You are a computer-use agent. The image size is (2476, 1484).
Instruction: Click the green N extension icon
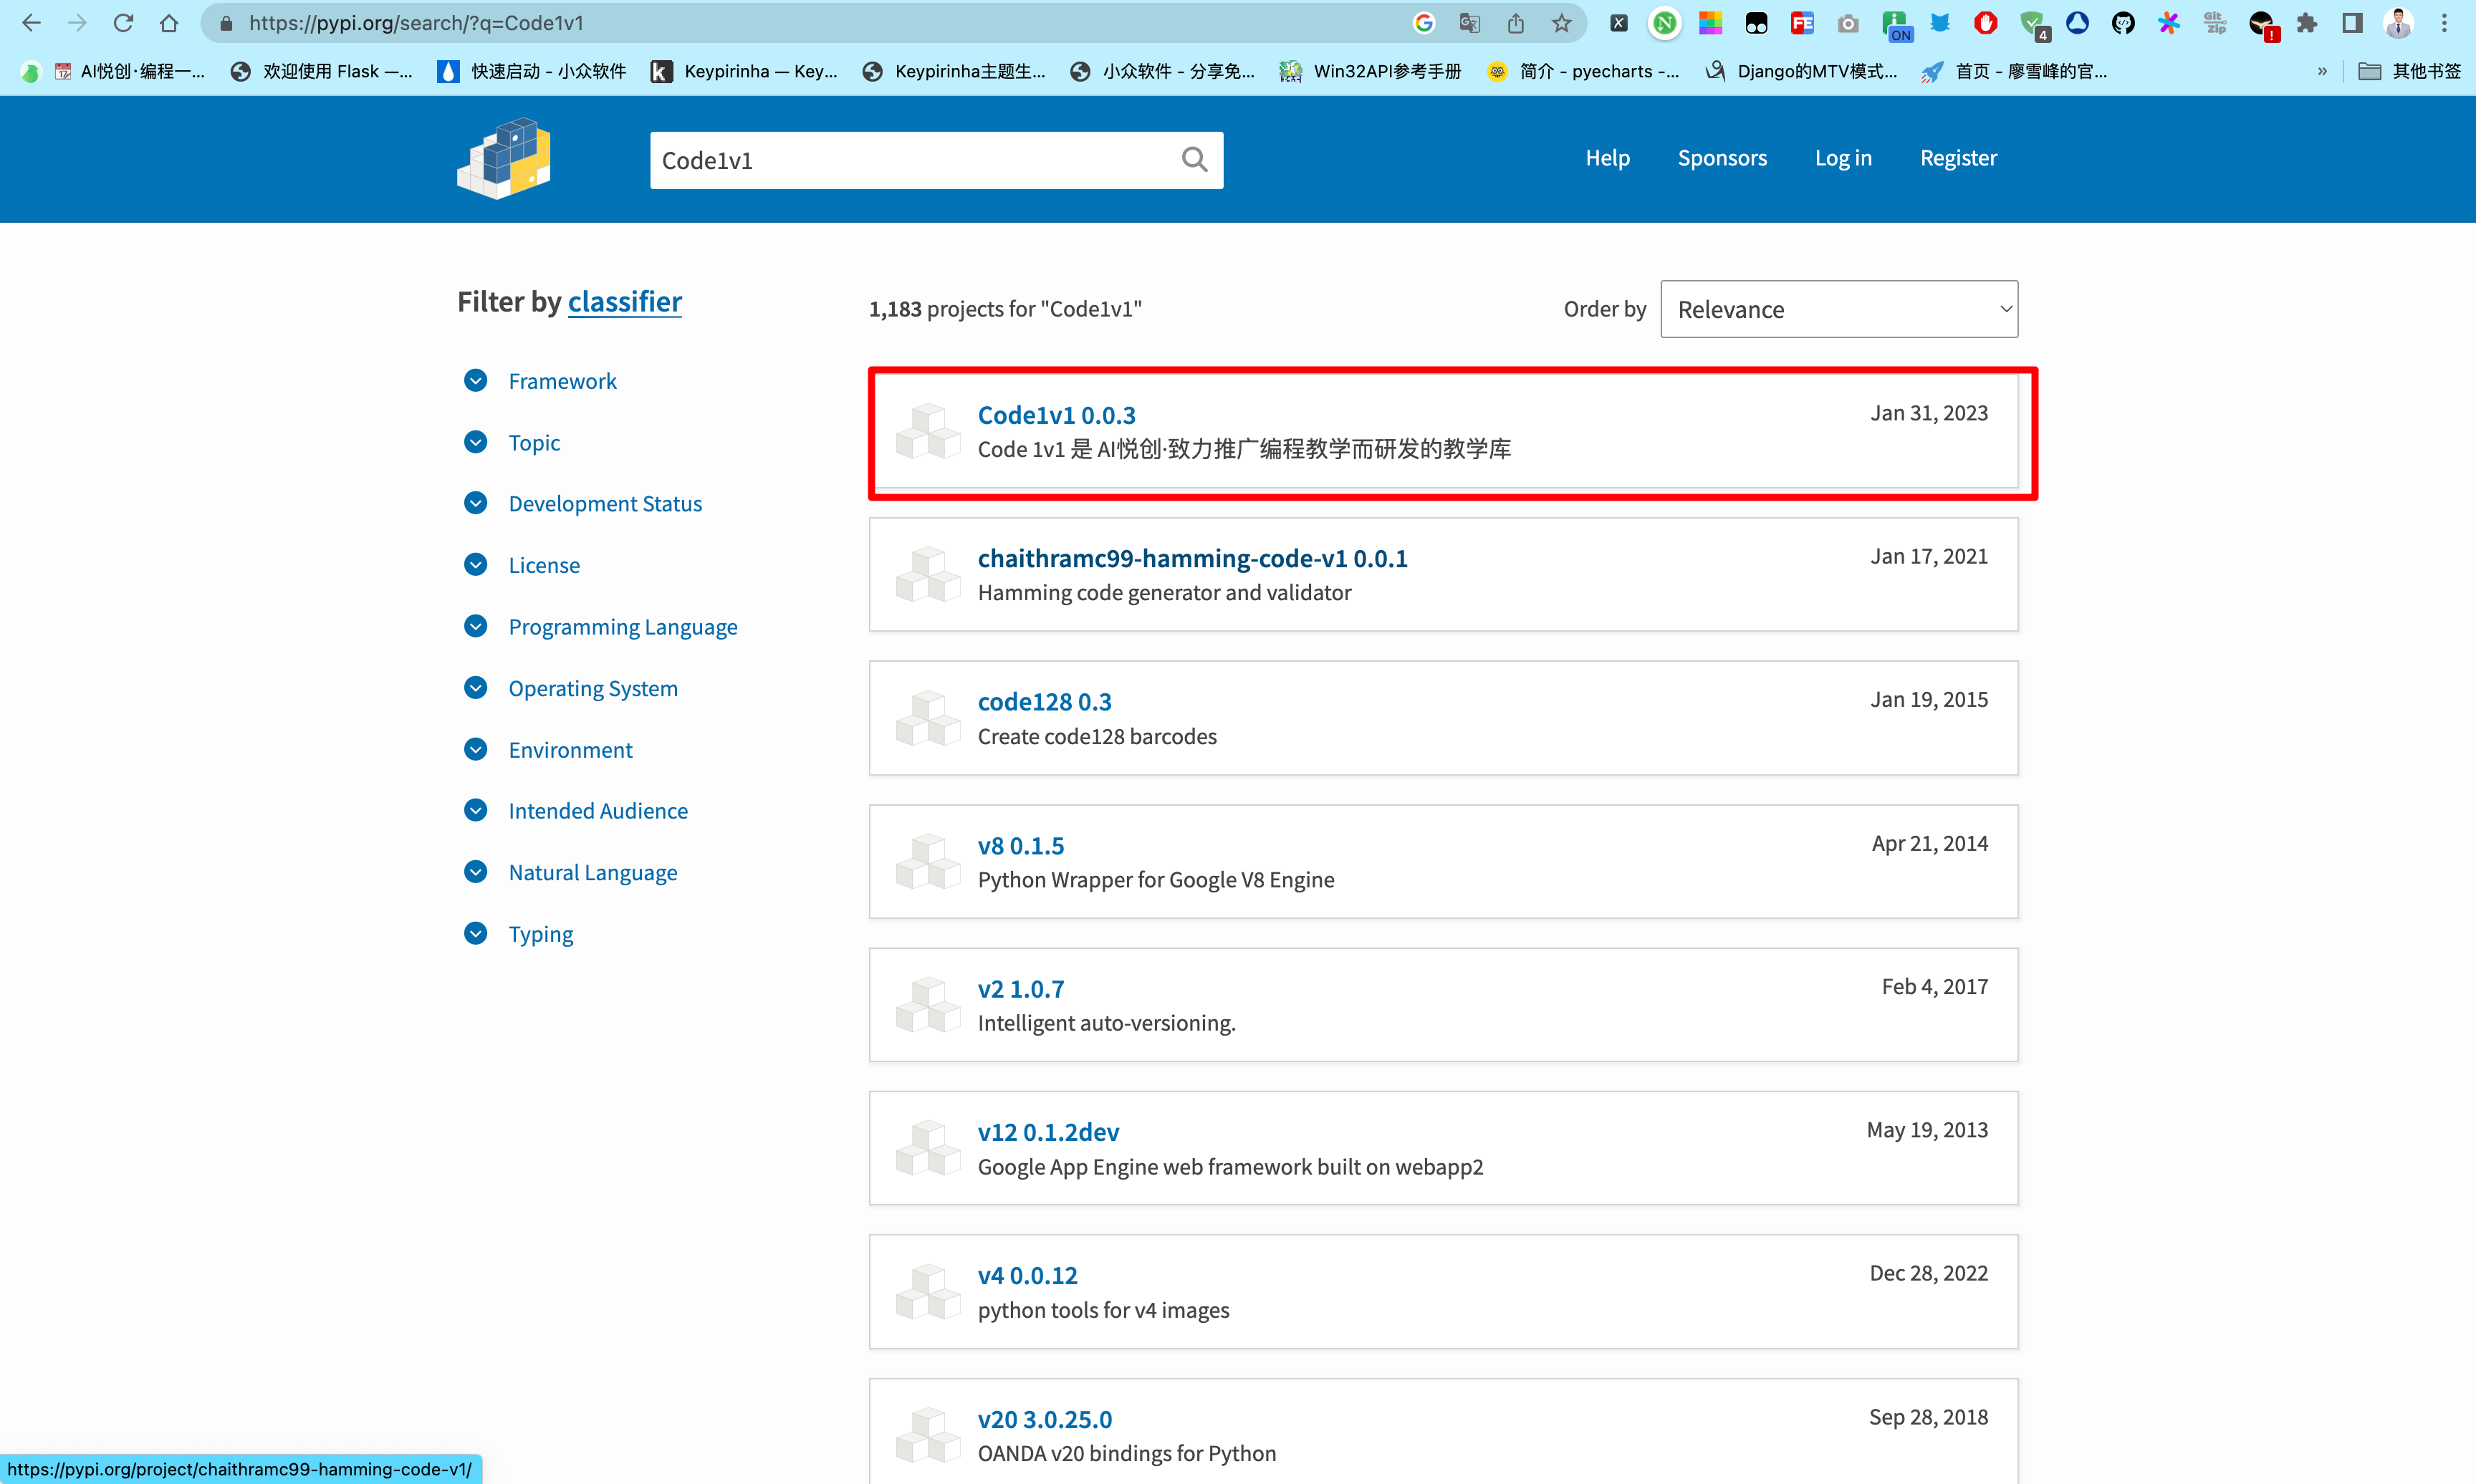pyautogui.click(x=1665, y=23)
